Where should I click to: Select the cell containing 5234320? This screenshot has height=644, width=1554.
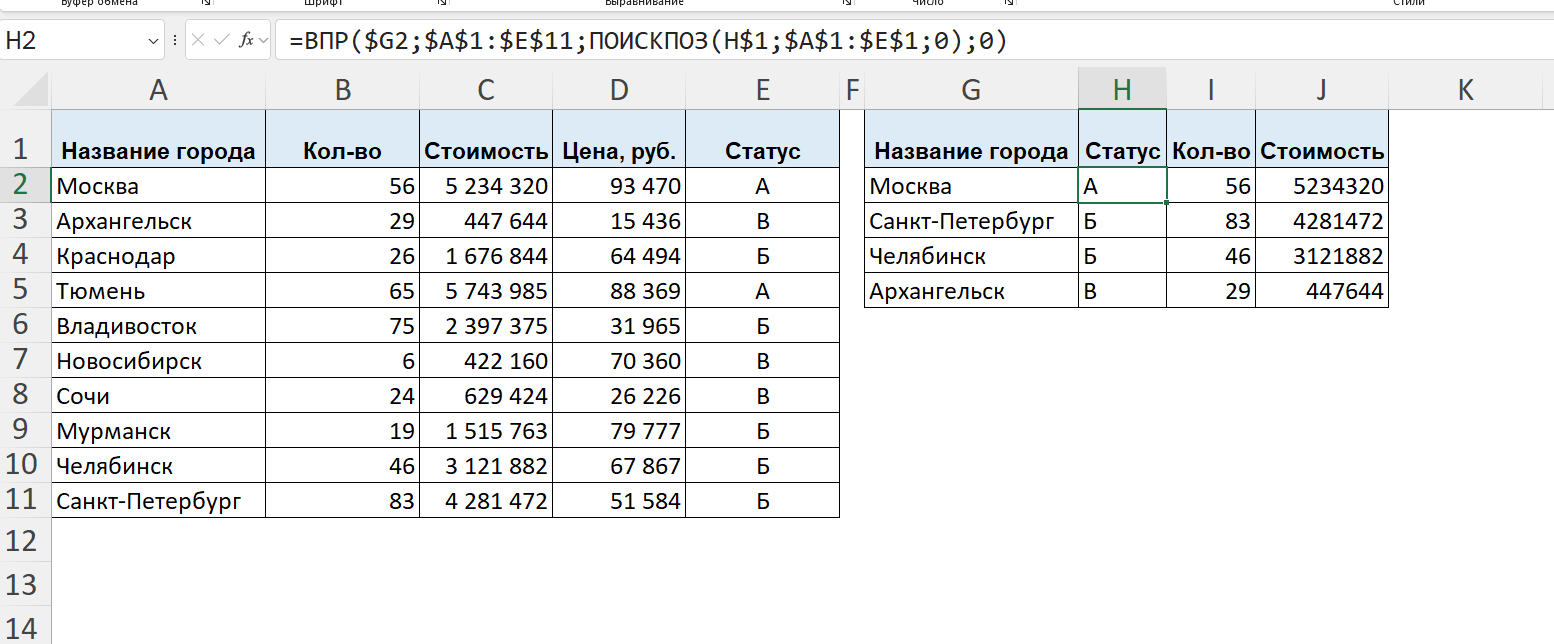(1321, 186)
